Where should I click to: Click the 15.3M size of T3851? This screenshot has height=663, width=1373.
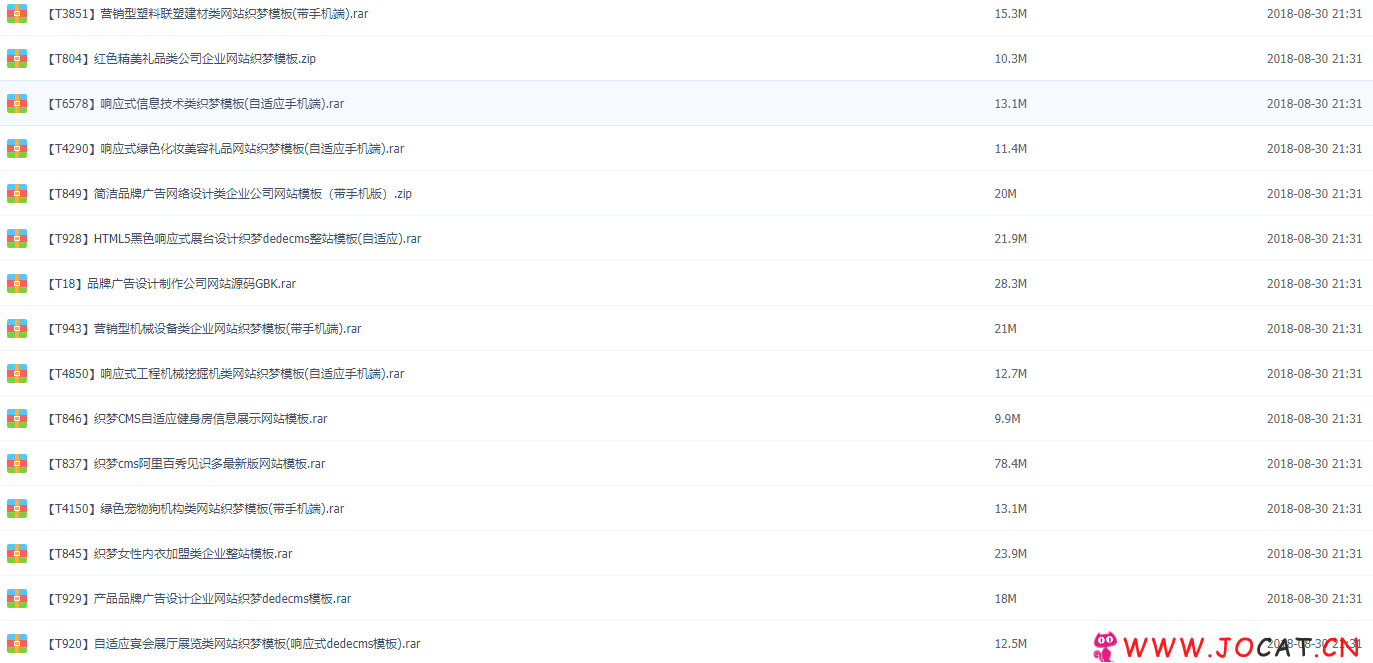tap(1011, 14)
